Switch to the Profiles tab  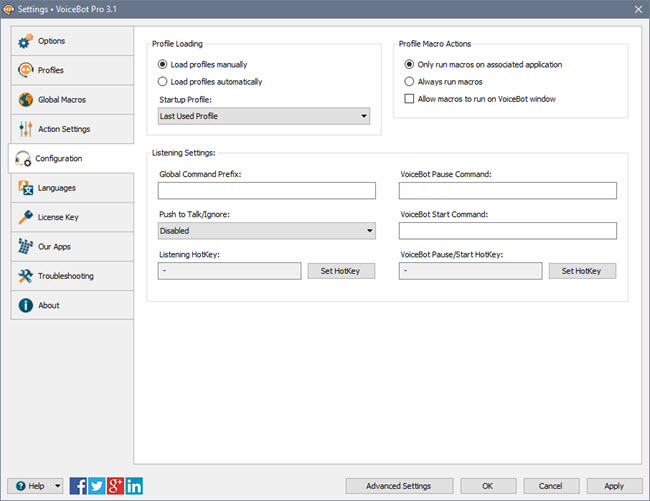(x=72, y=70)
